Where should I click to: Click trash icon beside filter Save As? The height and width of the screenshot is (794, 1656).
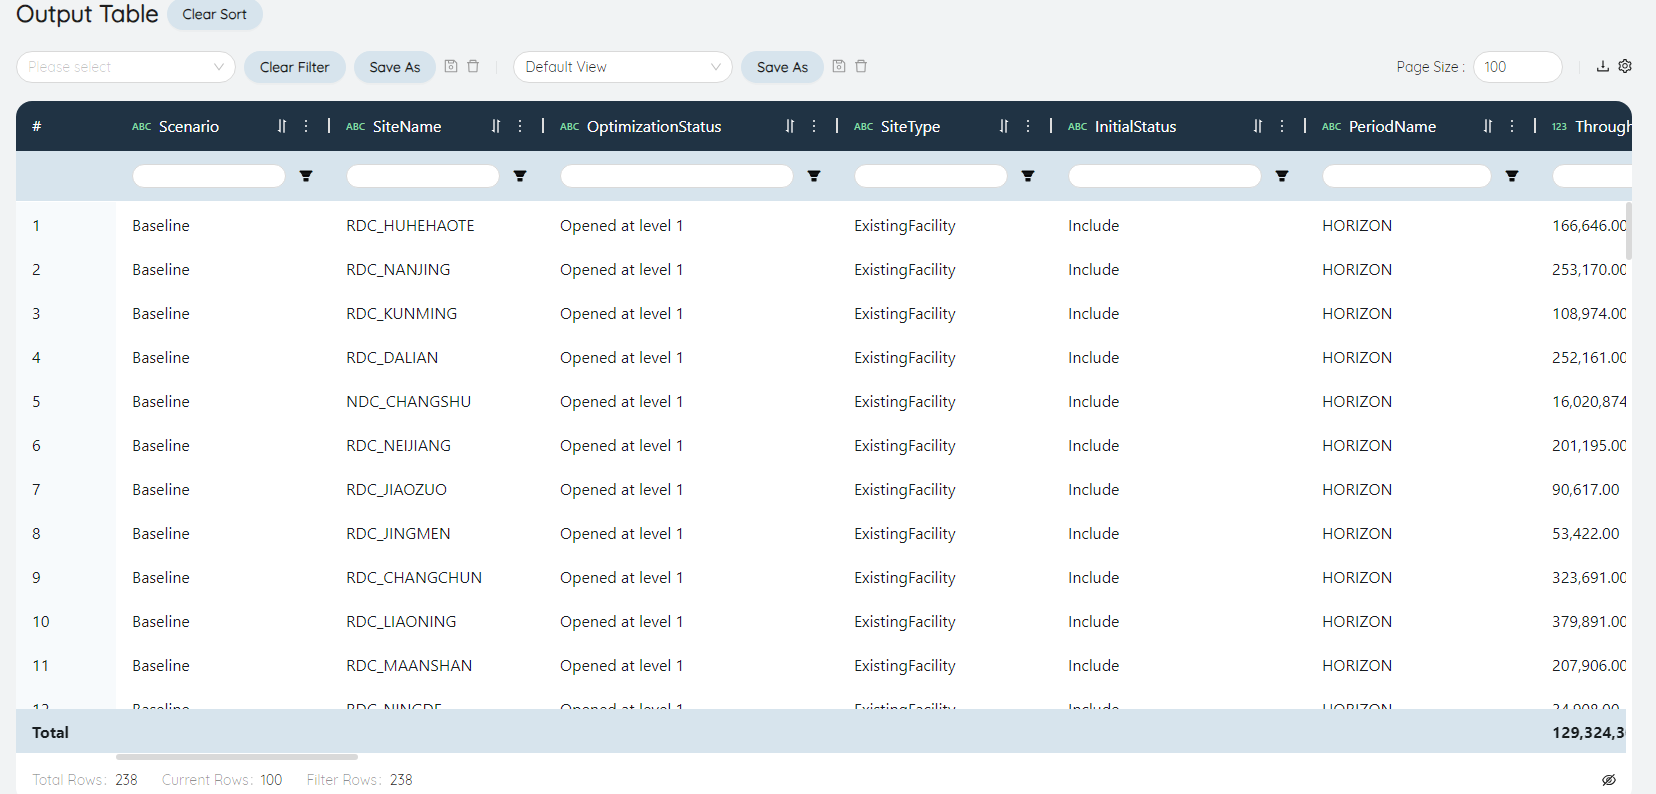pyautogui.click(x=473, y=66)
